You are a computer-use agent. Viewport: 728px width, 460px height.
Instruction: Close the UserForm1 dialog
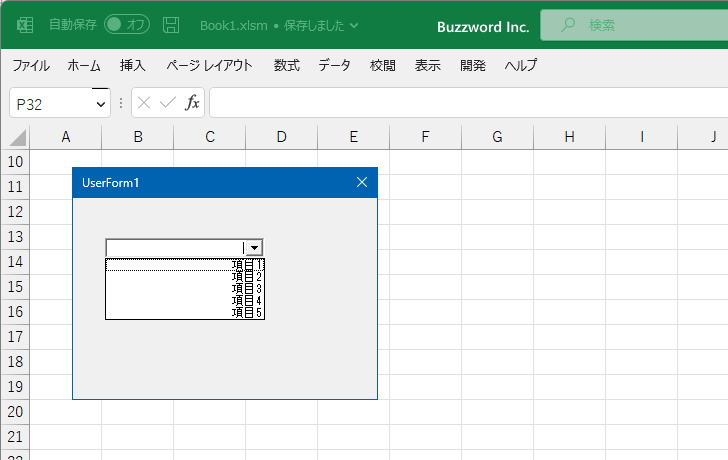tap(362, 182)
